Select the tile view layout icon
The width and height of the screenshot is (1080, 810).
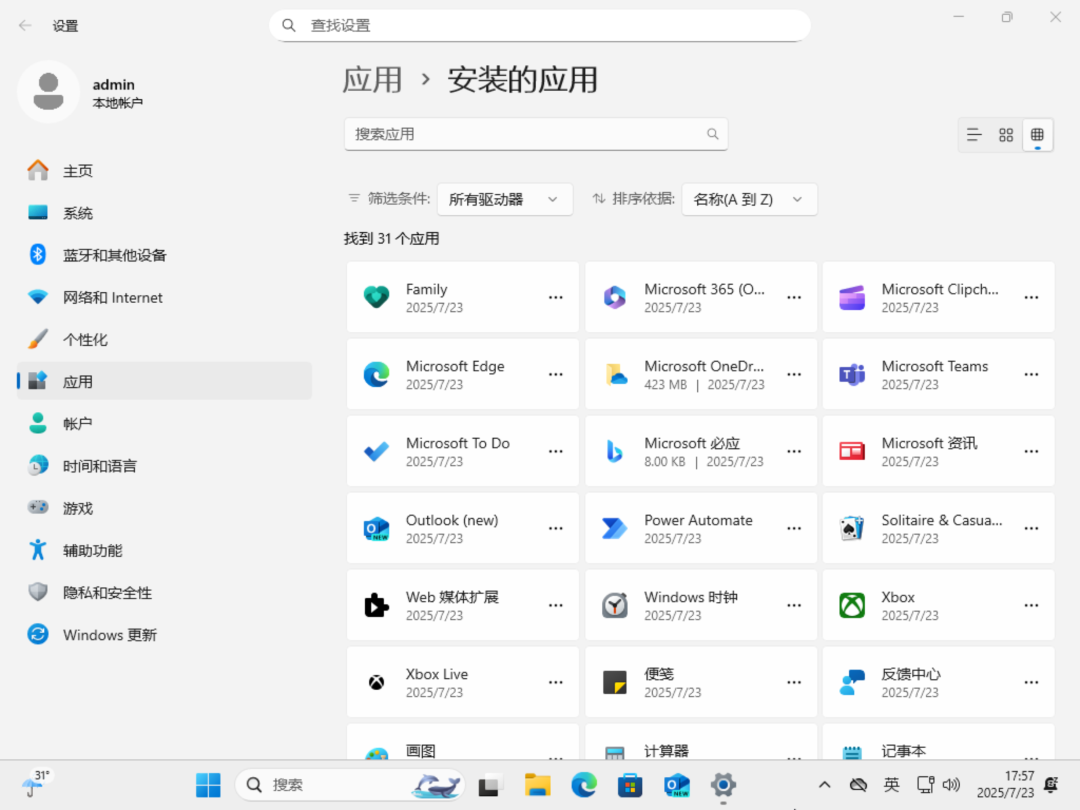point(1037,135)
